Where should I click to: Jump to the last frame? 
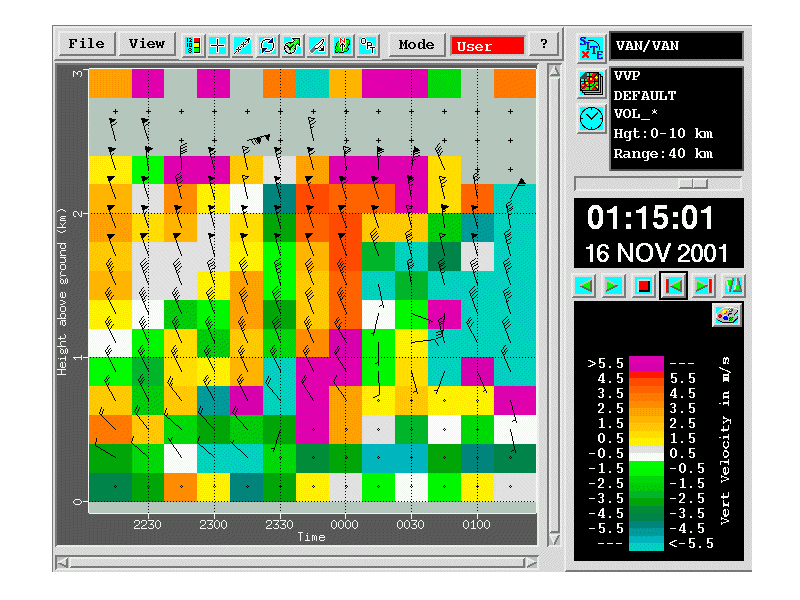tap(704, 286)
